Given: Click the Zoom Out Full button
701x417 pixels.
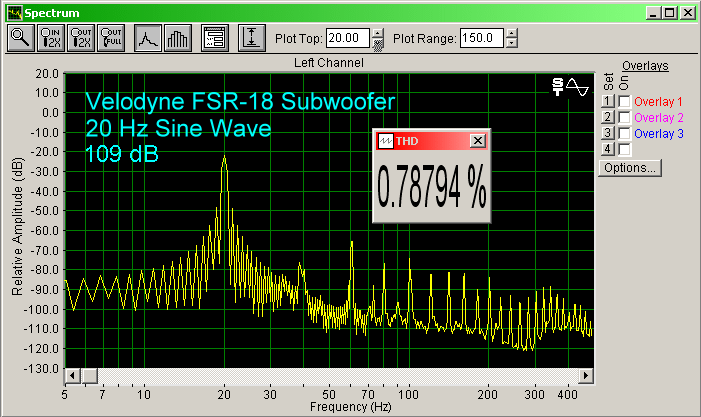Looking at the screenshot, I should click(x=111, y=38).
